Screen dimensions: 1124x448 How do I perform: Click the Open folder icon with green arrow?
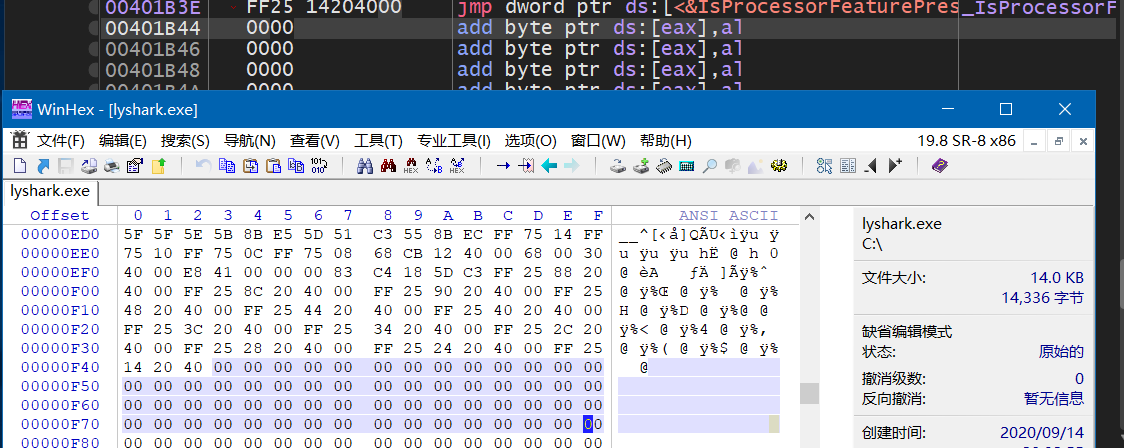click(x=158, y=166)
